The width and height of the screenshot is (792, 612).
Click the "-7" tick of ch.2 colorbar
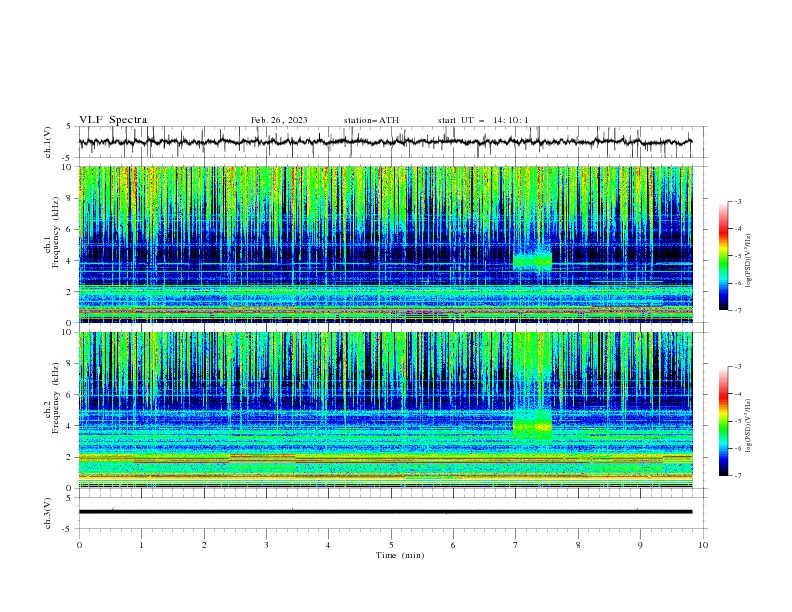point(737,475)
